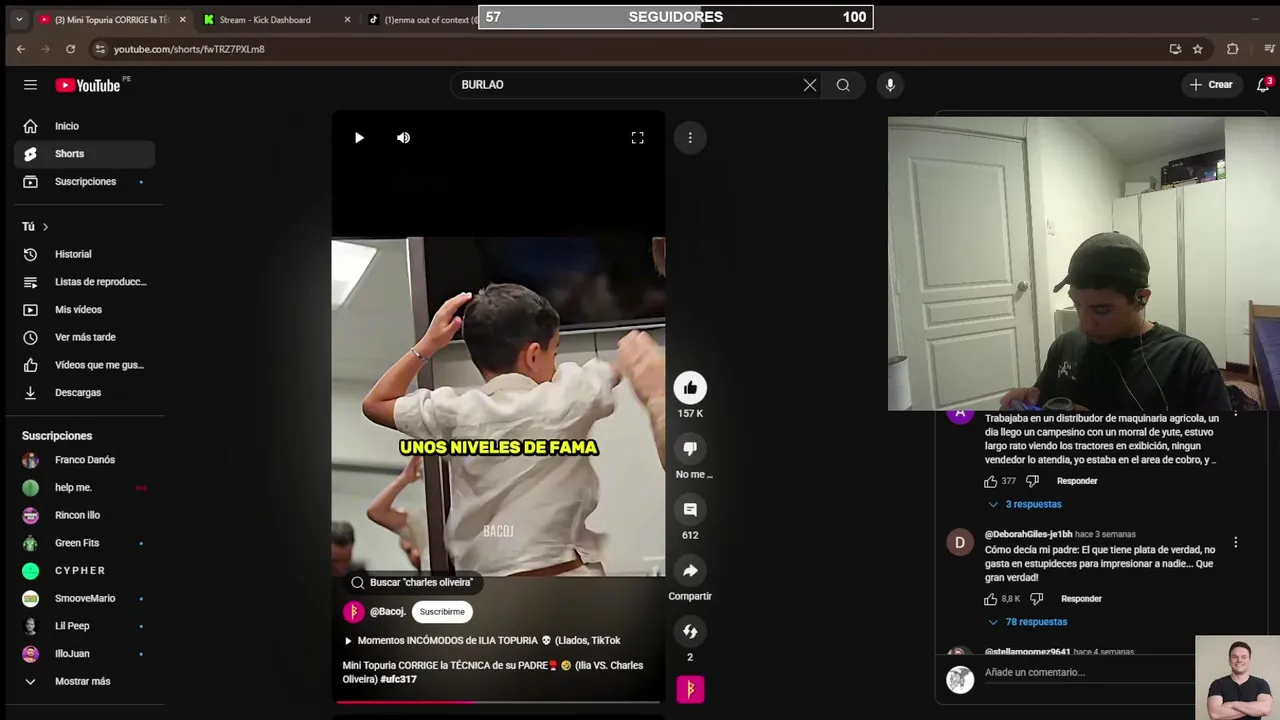Reply to DeborahGiles comment

point(1081,599)
